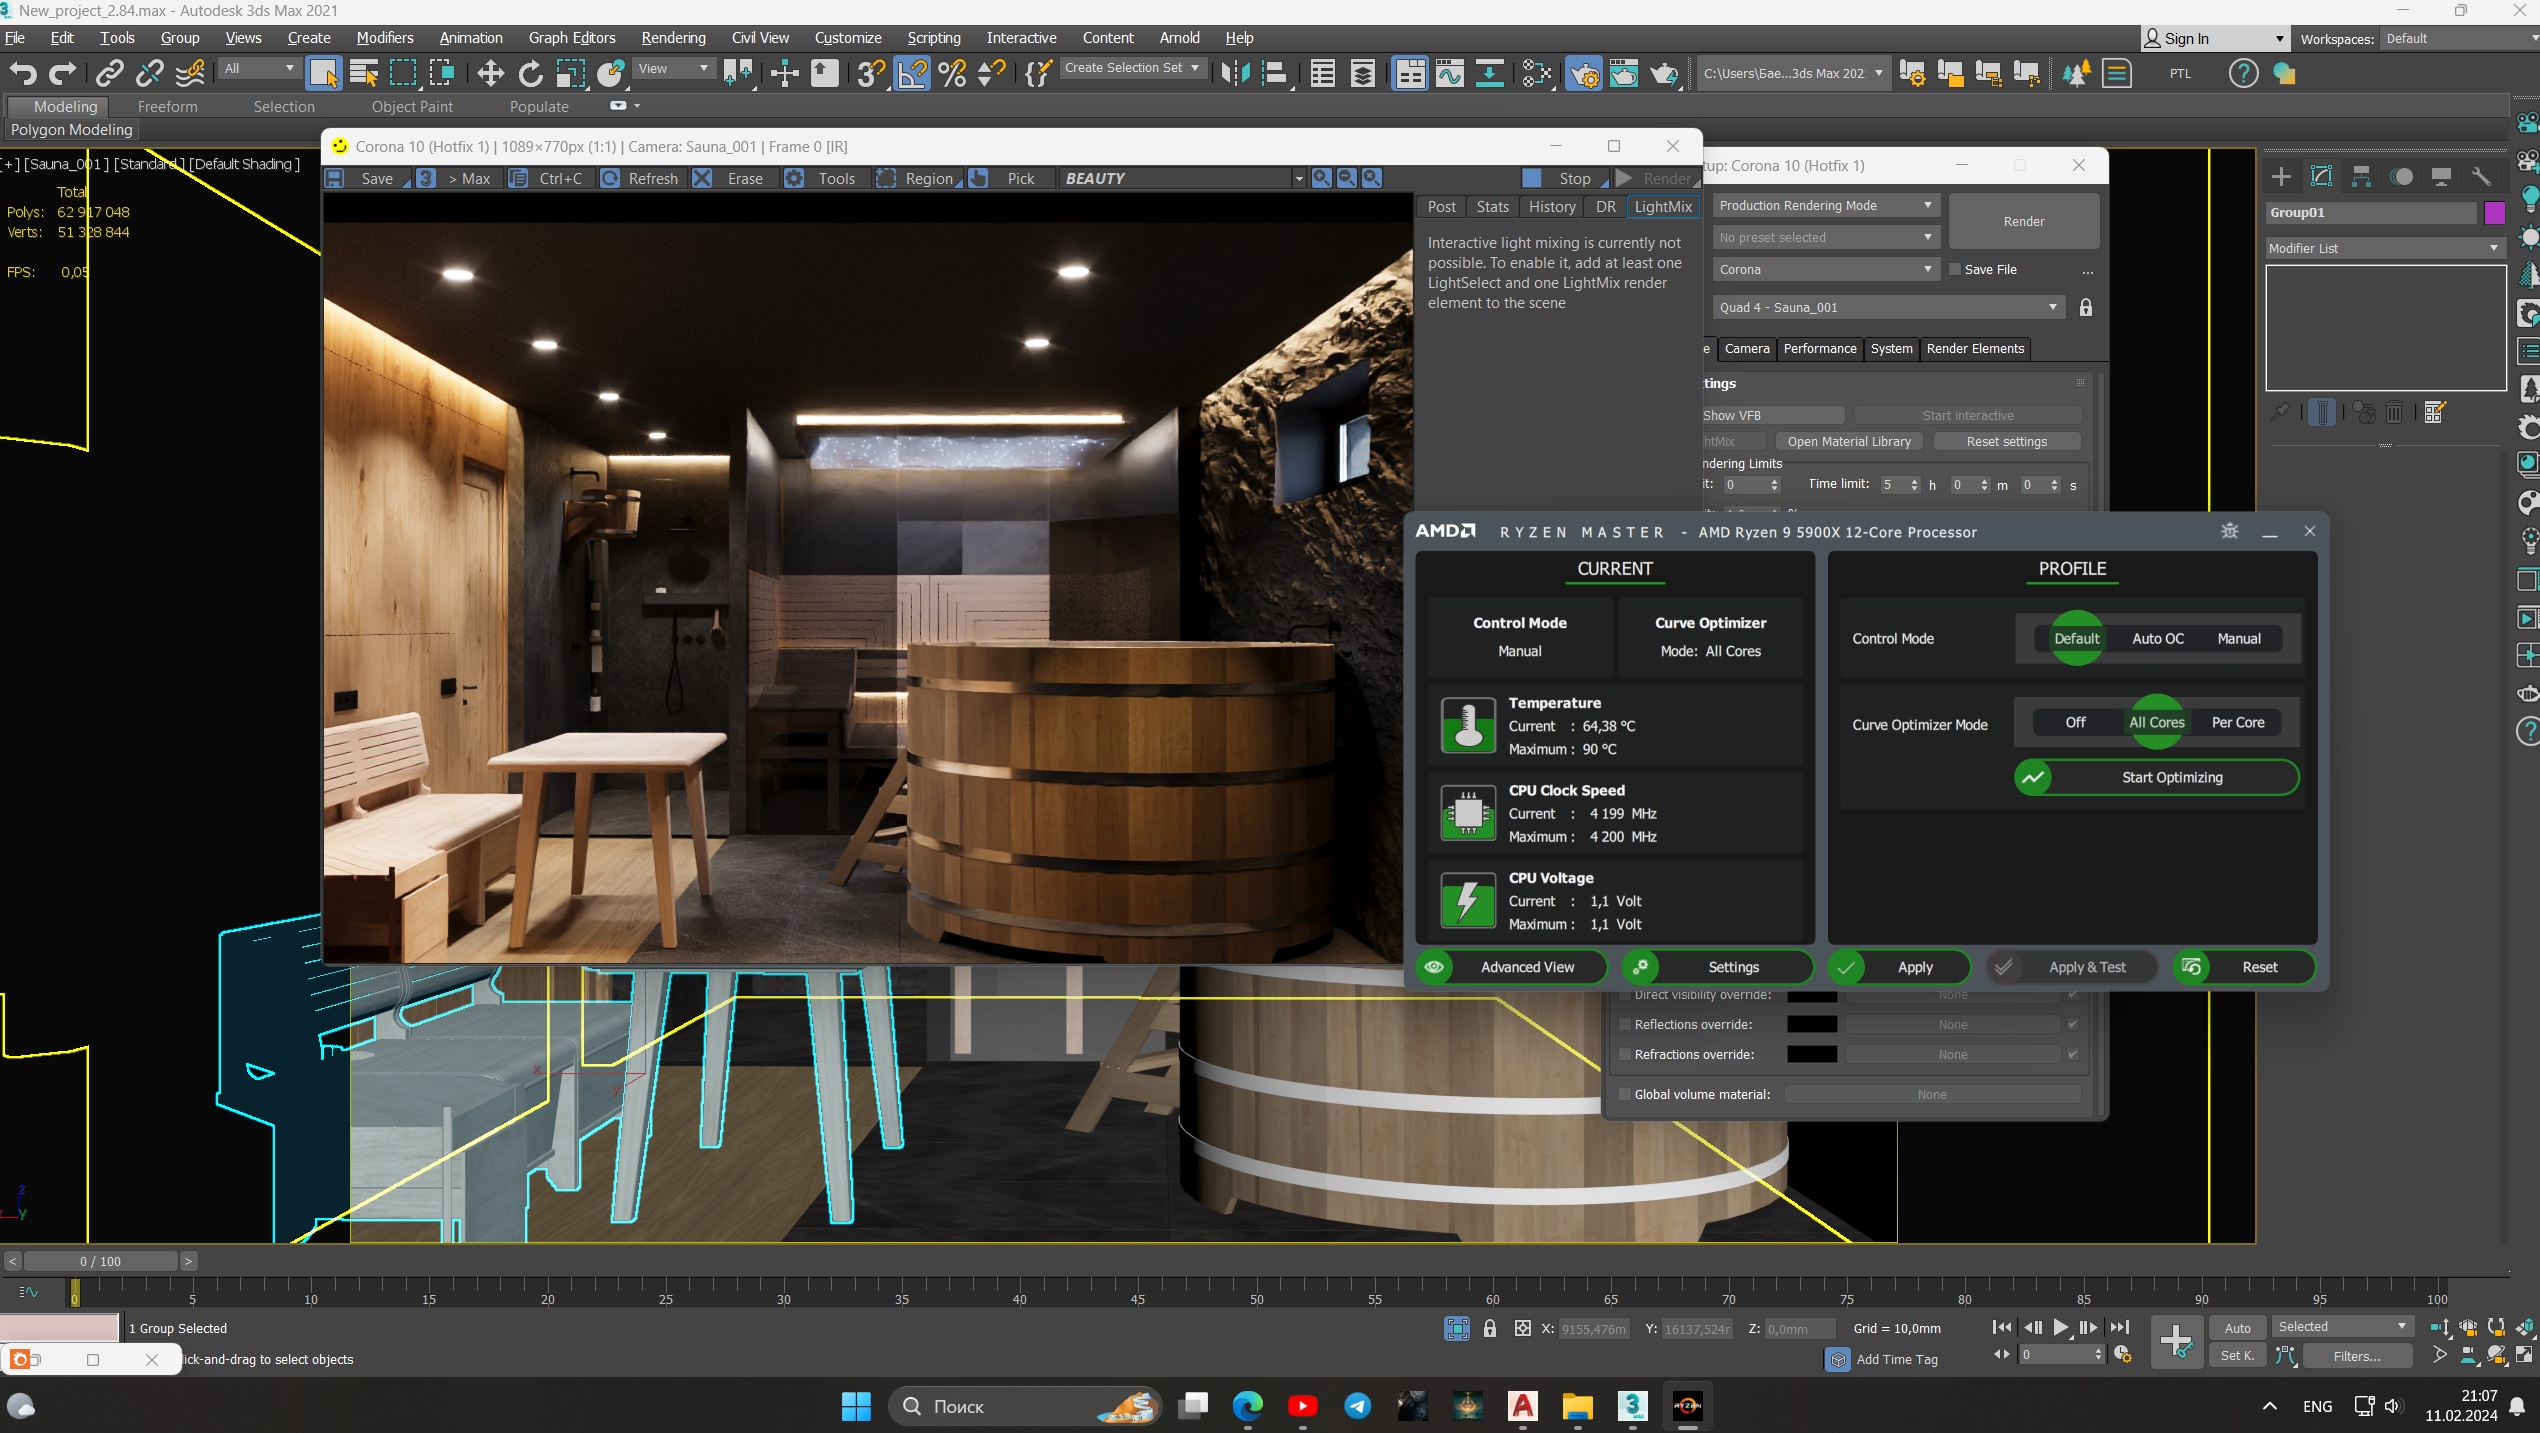Enable the Save File checkbox
Image resolution: width=2540 pixels, height=1433 pixels.
1955,269
